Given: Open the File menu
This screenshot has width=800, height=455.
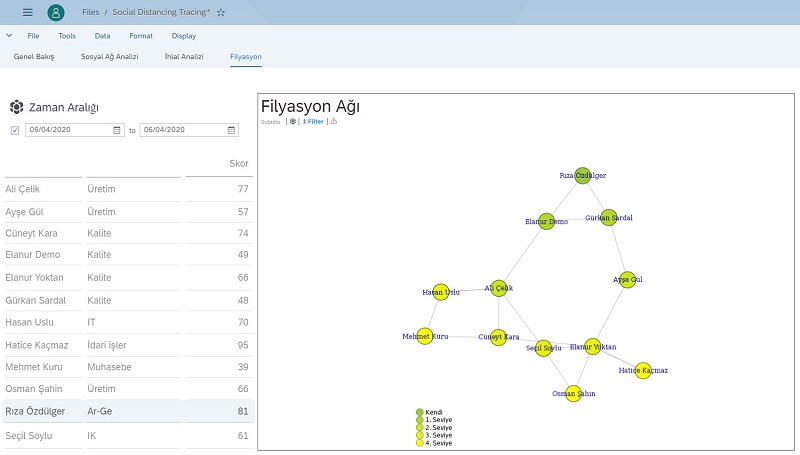Looking at the screenshot, I should tap(33, 35).
